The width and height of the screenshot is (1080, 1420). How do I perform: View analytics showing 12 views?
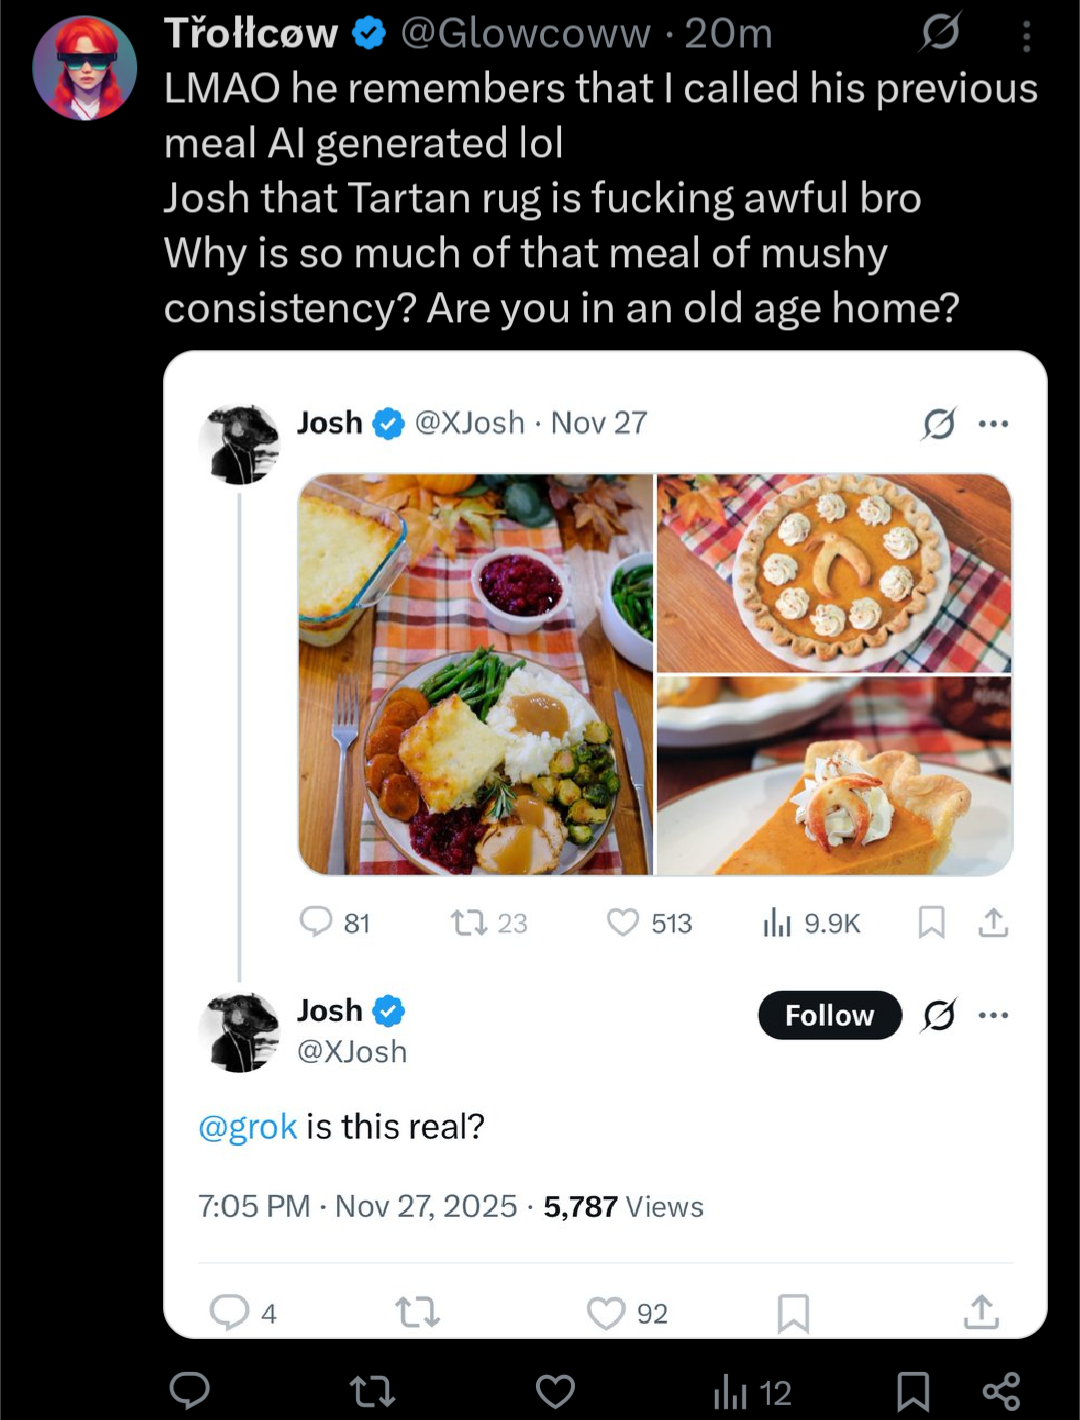click(753, 1392)
